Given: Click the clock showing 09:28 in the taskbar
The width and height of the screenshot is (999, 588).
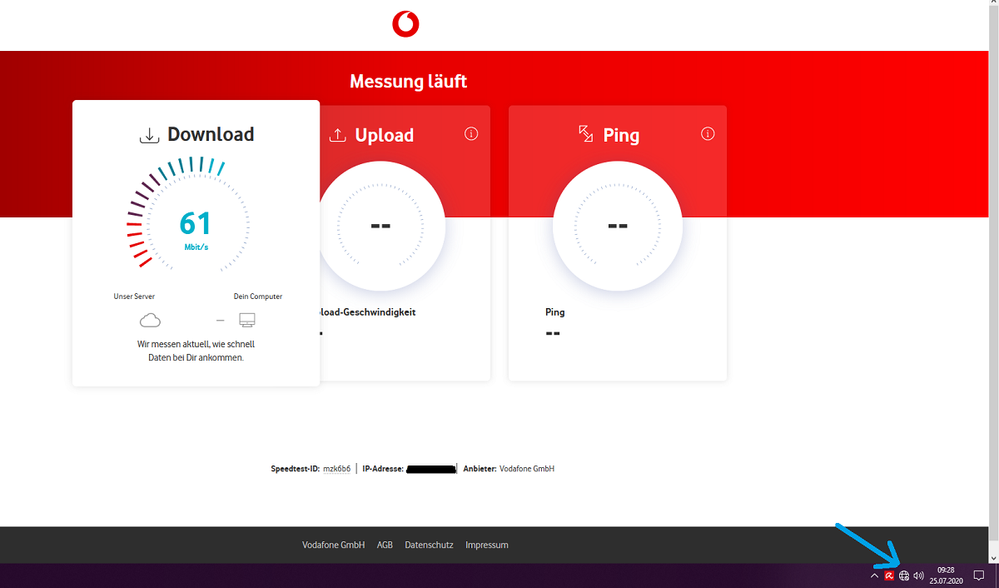Looking at the screenshot, I should tap(944, 570).
